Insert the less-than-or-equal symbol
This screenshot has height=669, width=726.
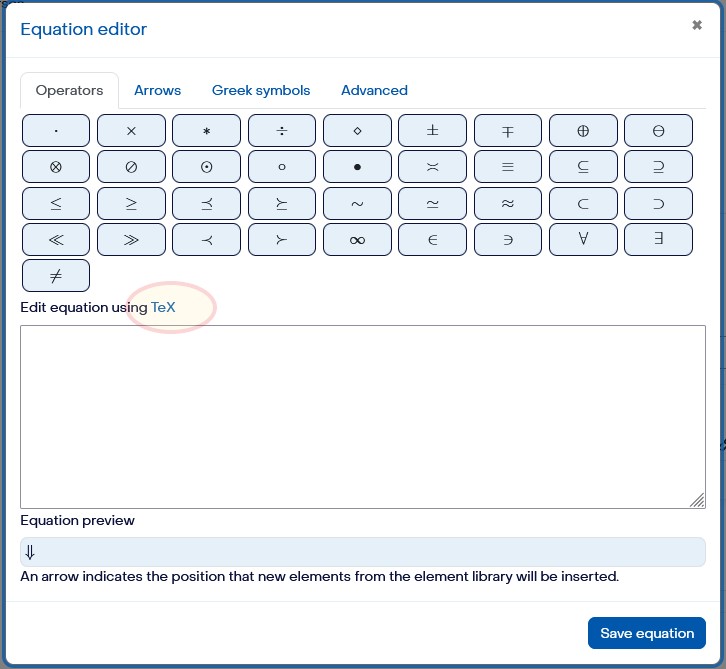pyautogui.click(x=56, y=204)
